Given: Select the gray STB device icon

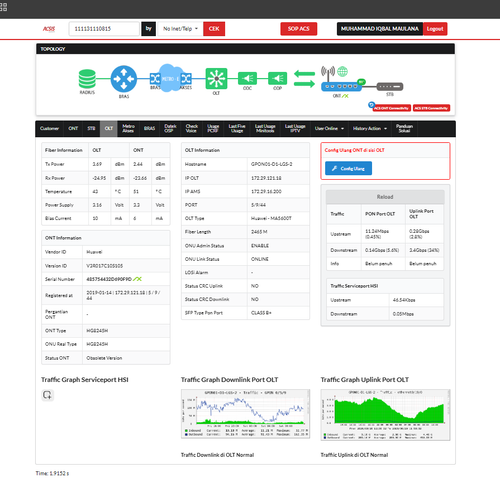Looking at the screenshot, I should click(x=390, y=87).
